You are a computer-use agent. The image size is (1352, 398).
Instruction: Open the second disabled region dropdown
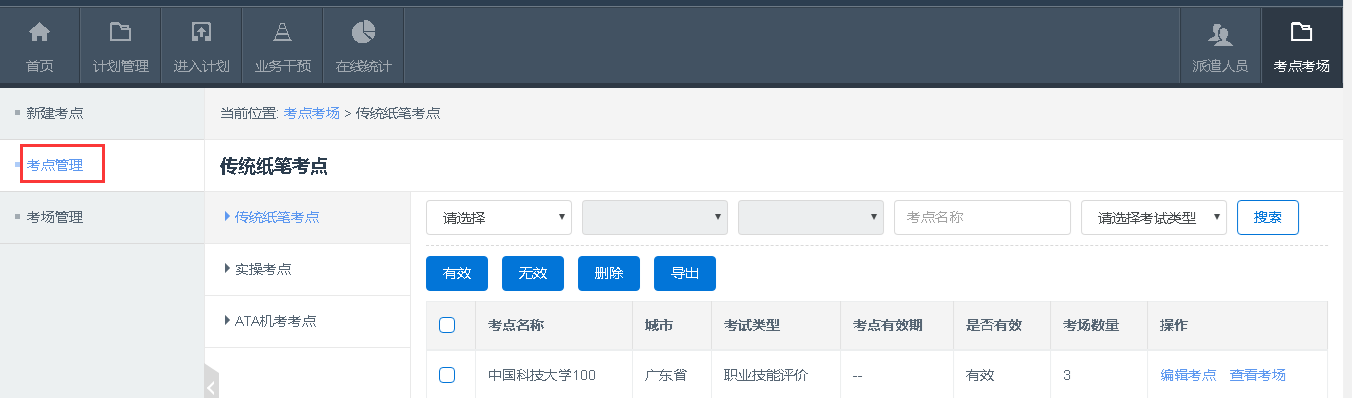pos(655,217)
